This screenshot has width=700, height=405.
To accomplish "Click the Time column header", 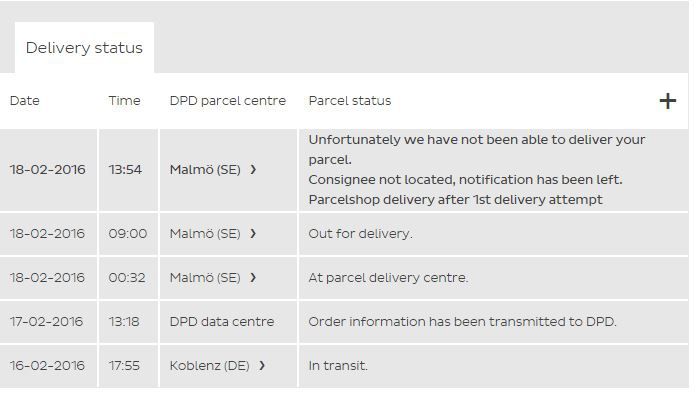I will [x=124, y=100].
